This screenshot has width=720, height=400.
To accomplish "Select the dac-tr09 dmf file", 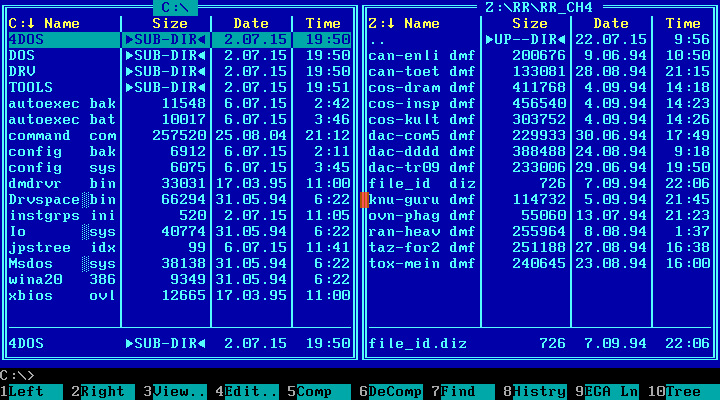I will click(x=540, y=168).
